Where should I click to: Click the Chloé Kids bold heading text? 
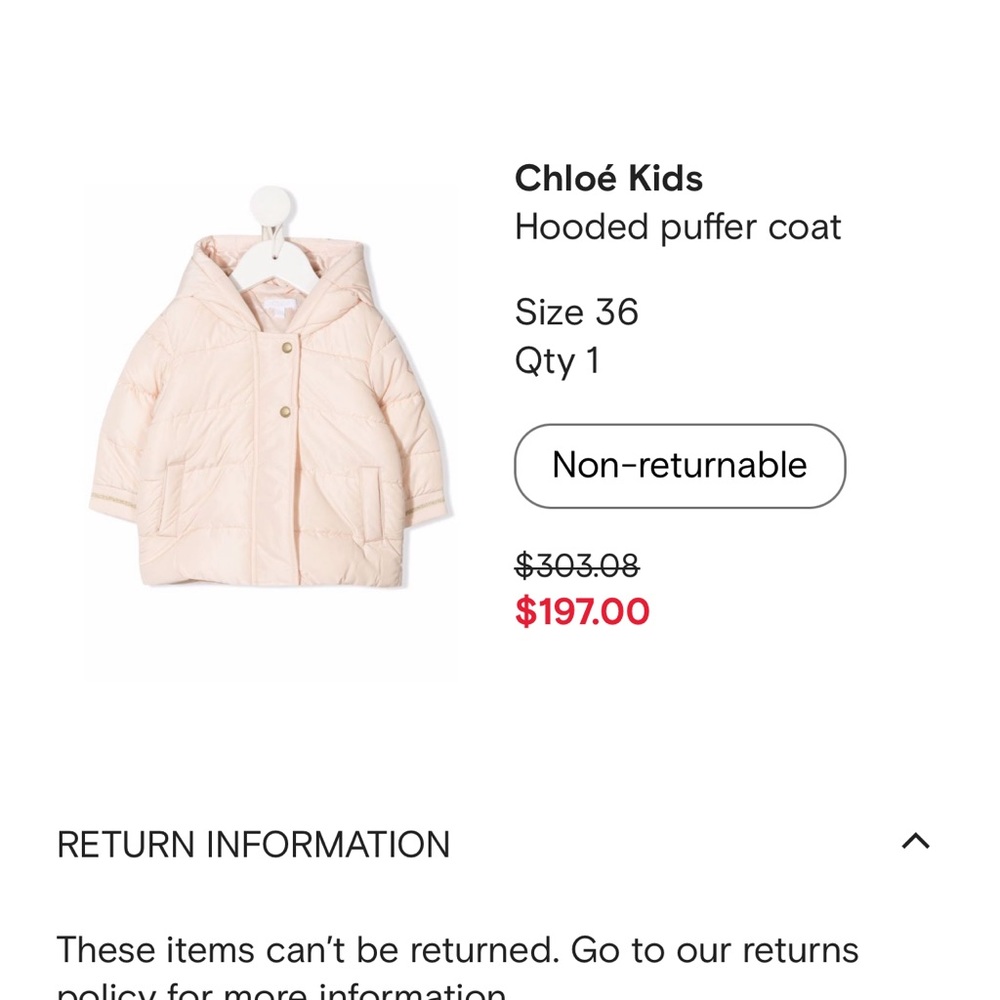point(608,178)
